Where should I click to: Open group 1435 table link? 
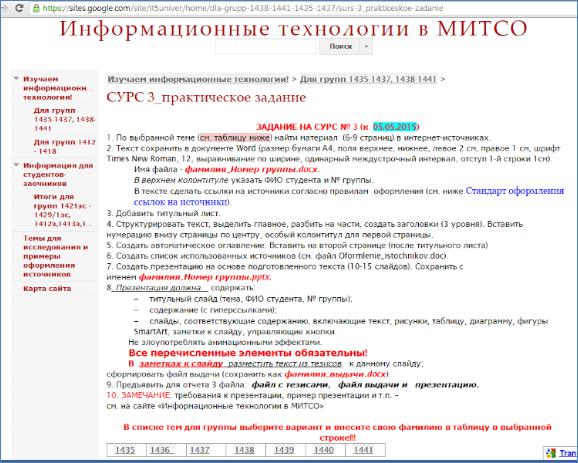click(125, 450)
